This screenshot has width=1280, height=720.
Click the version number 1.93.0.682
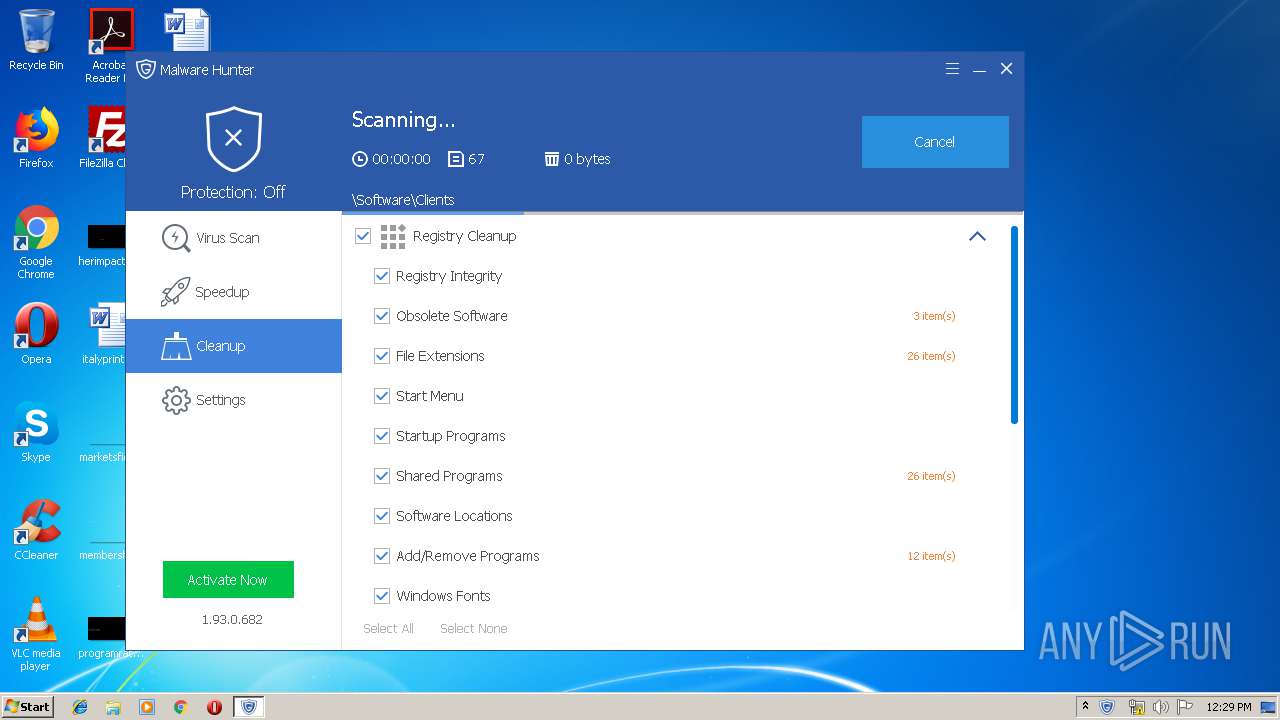point(232,620)
